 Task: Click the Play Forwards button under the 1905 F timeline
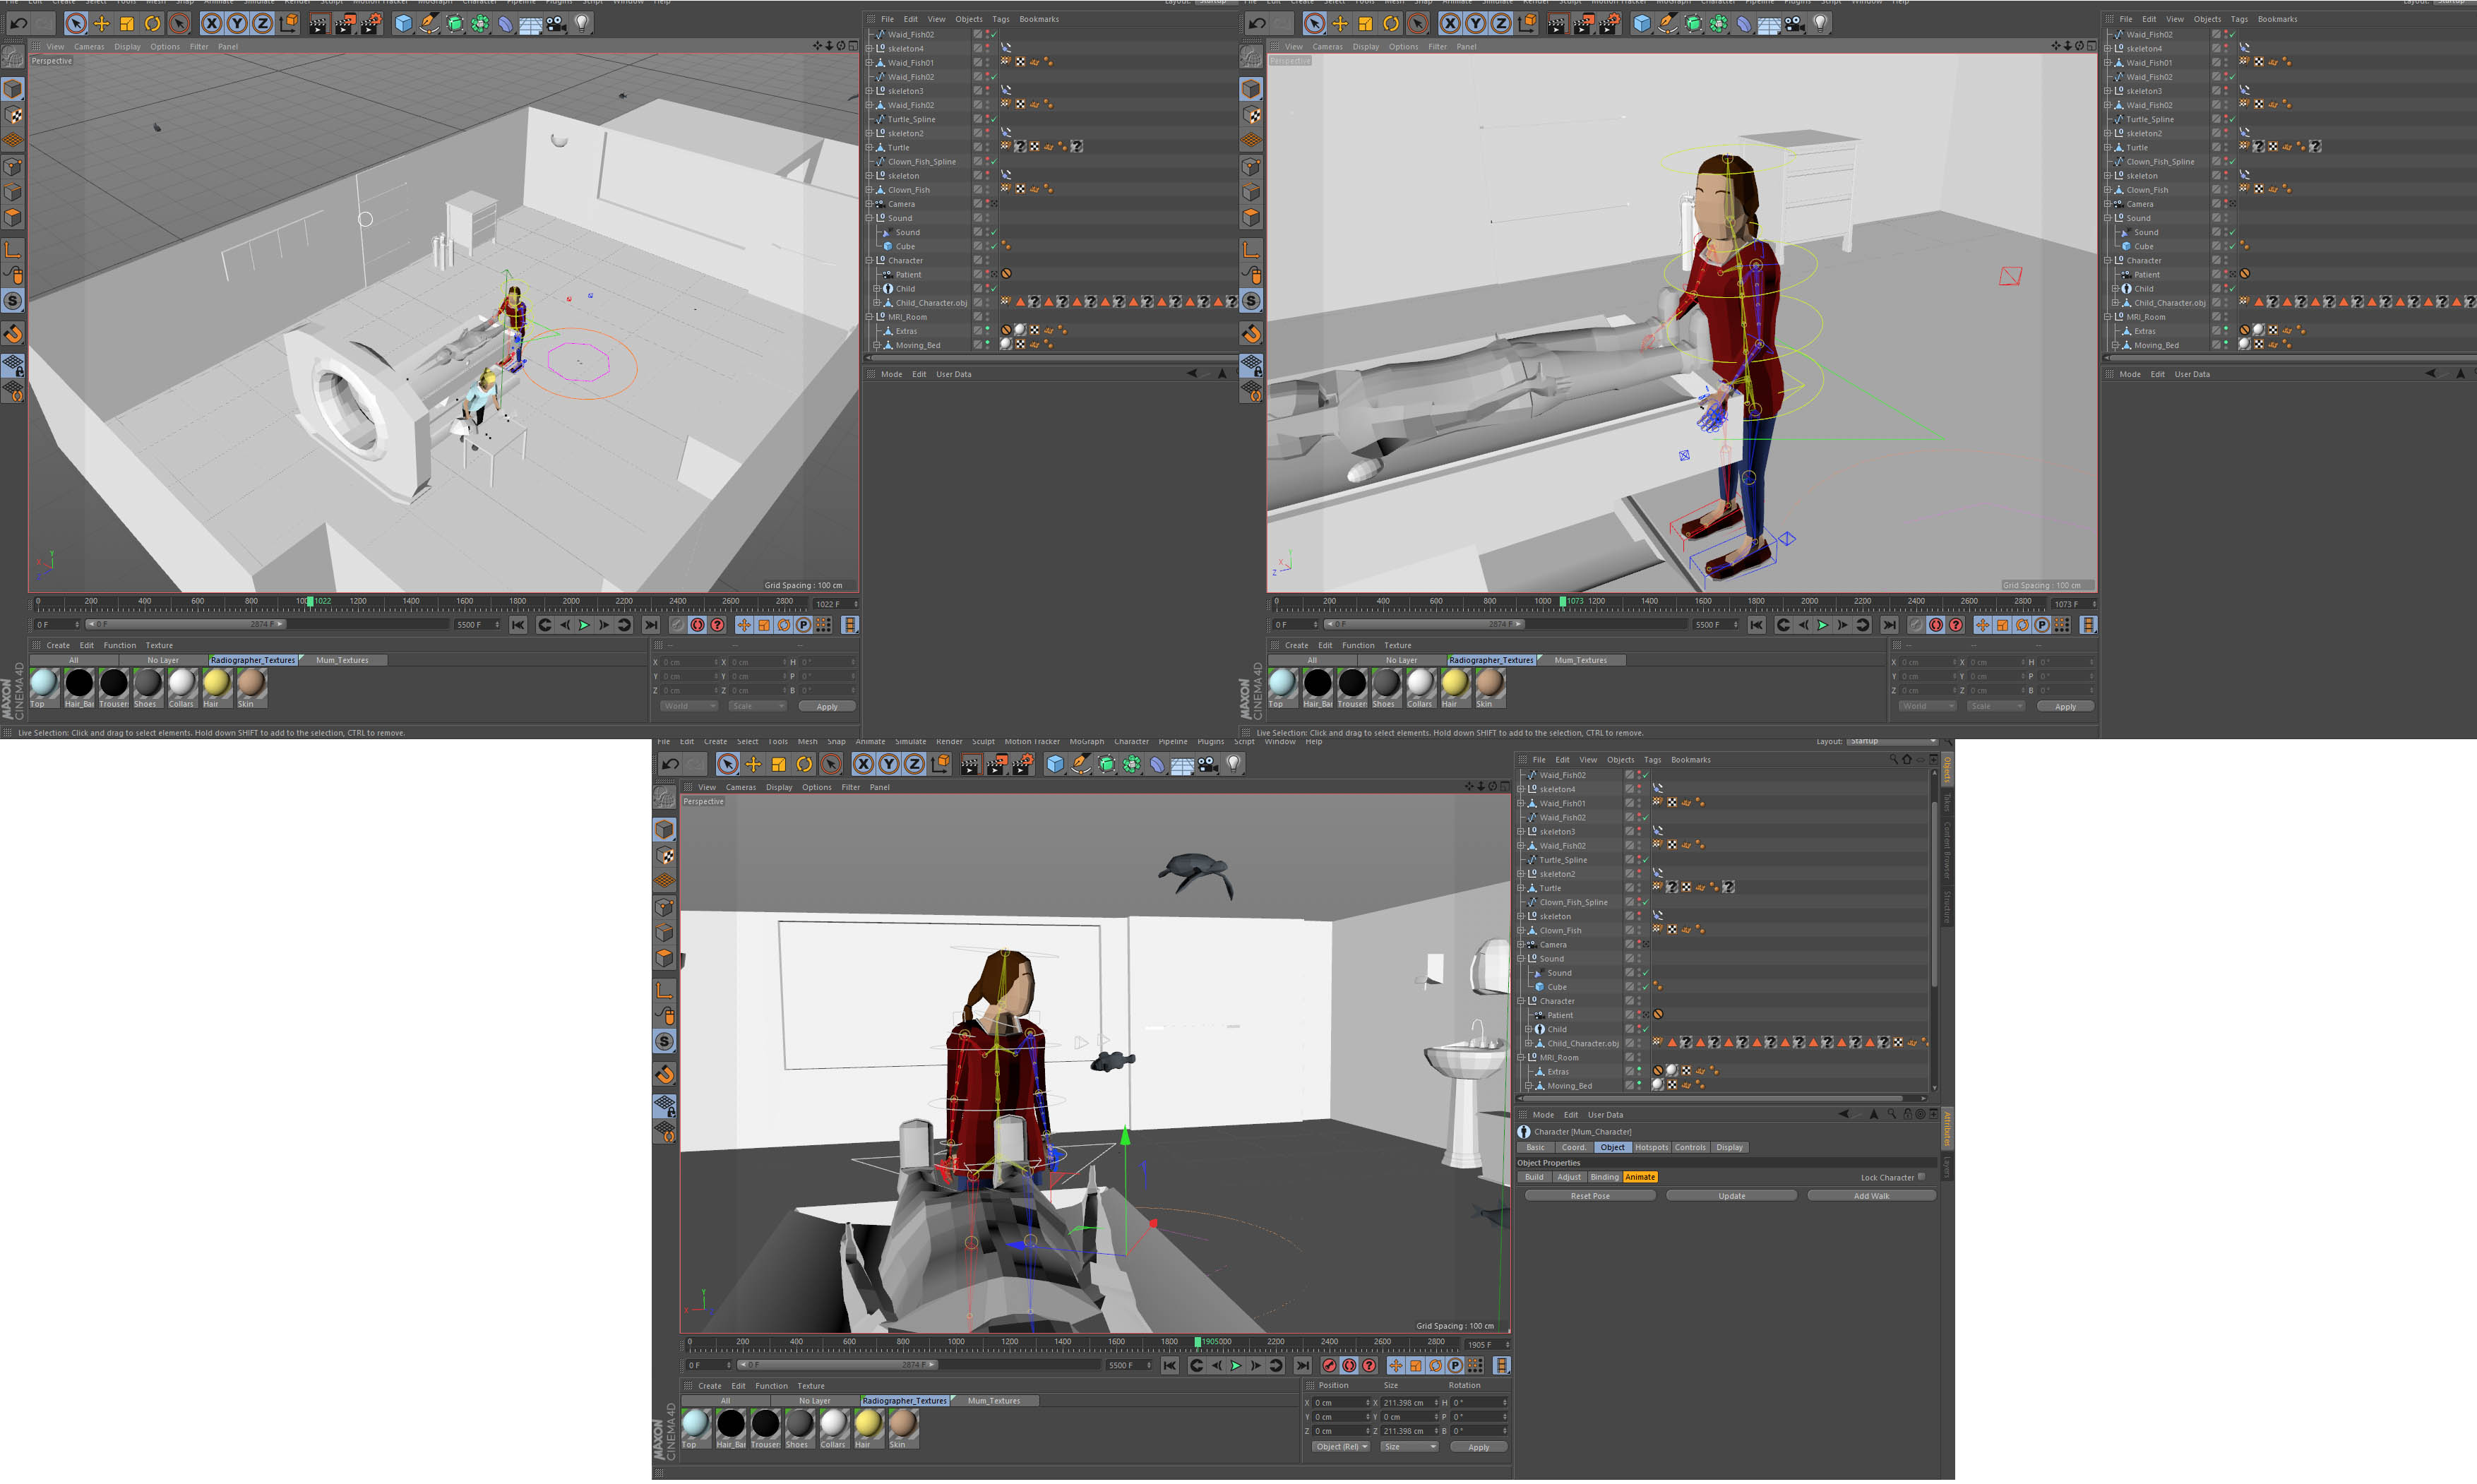point(1236,1365)
